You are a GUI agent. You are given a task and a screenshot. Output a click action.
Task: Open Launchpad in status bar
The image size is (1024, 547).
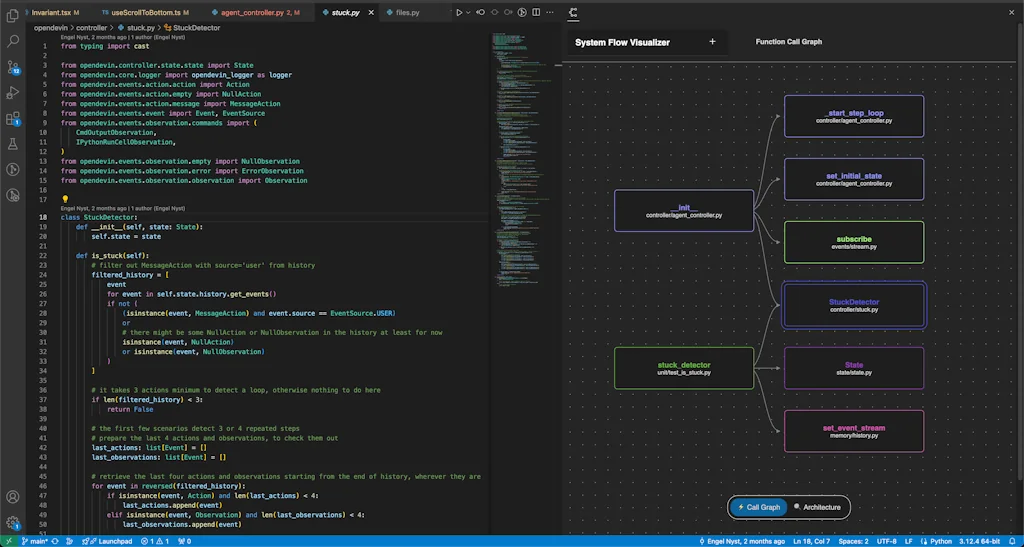click(107, 541)
